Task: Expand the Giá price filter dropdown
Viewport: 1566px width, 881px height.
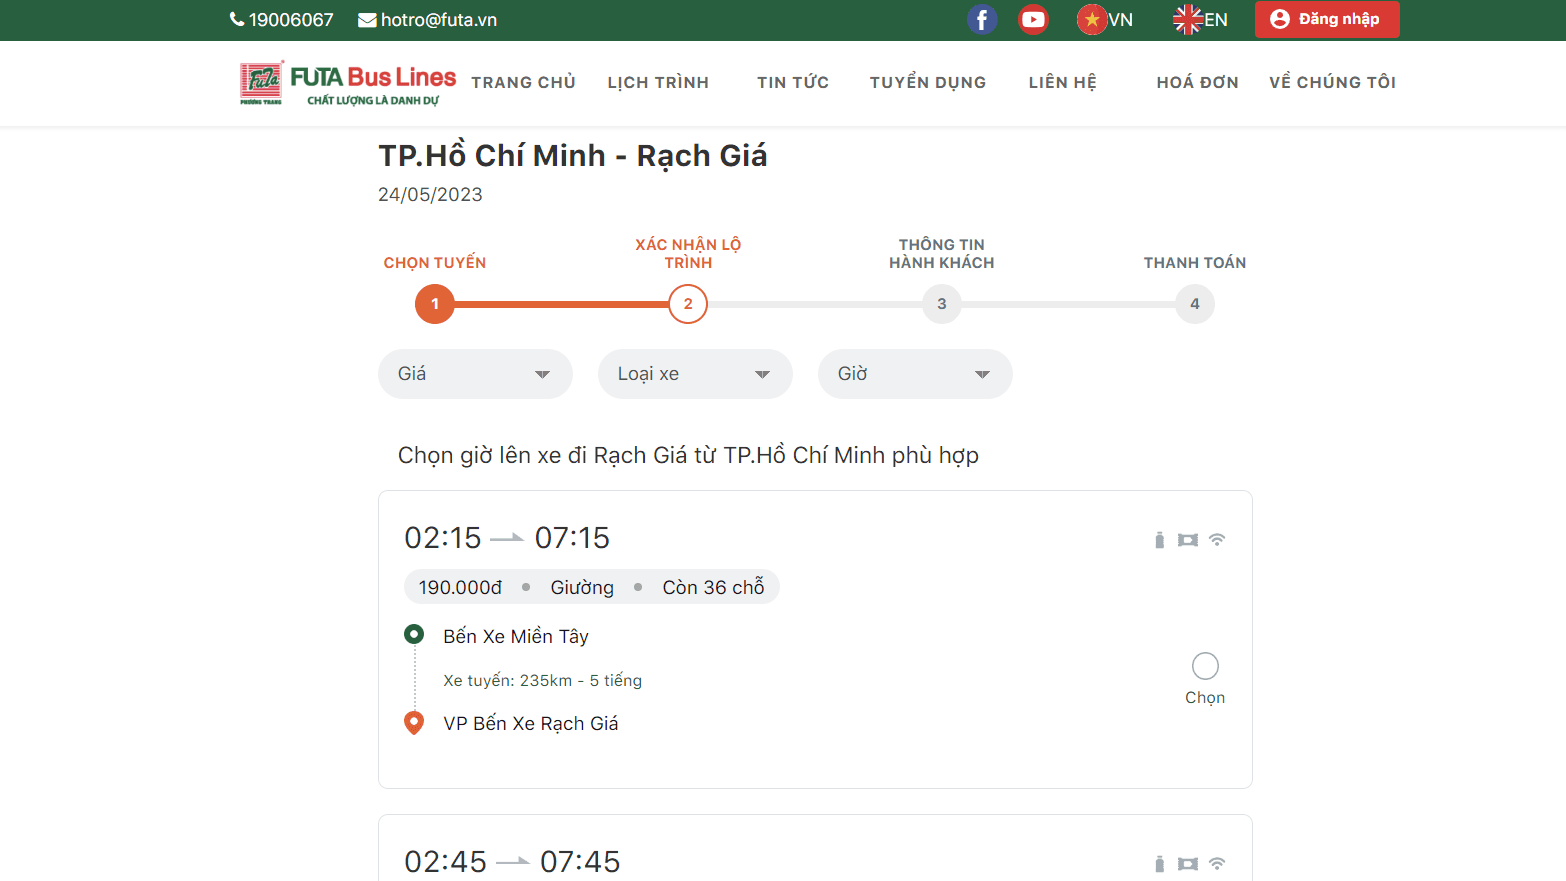Action: 475,374
